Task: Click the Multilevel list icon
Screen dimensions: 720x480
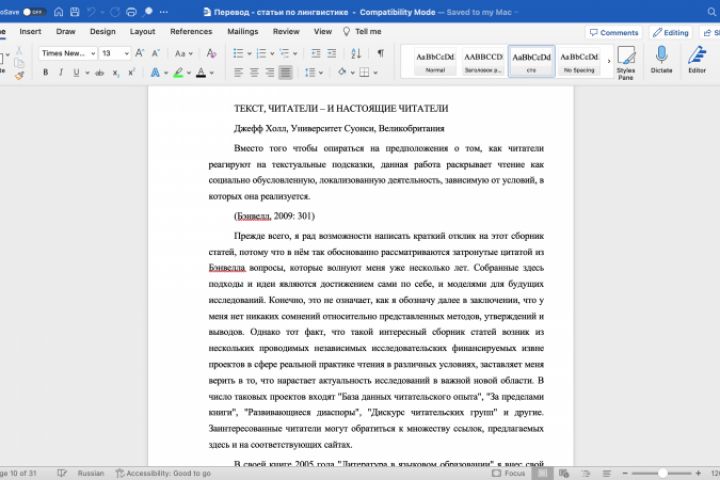Action: tap(284, 53)
